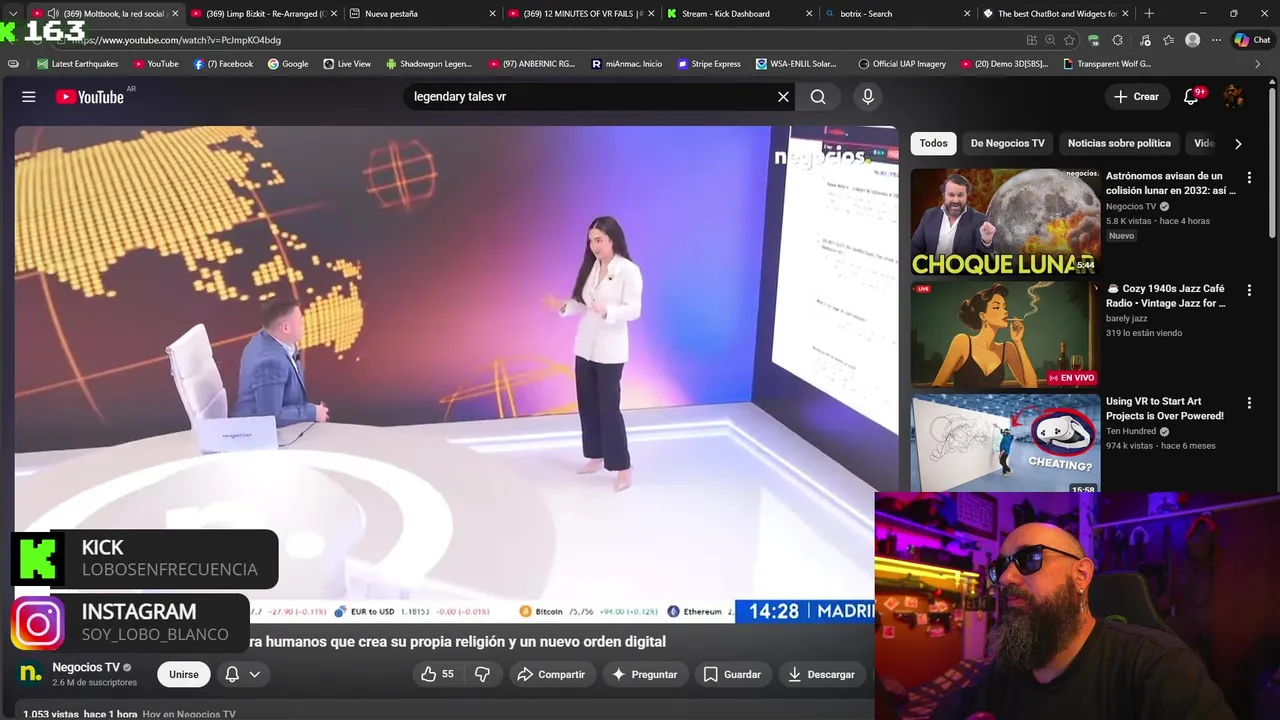The height and width of the screenshot is (720, 1280).
Task: Expand the bookmarks bar overflow chevron
Action: [x=1257, y=64]
